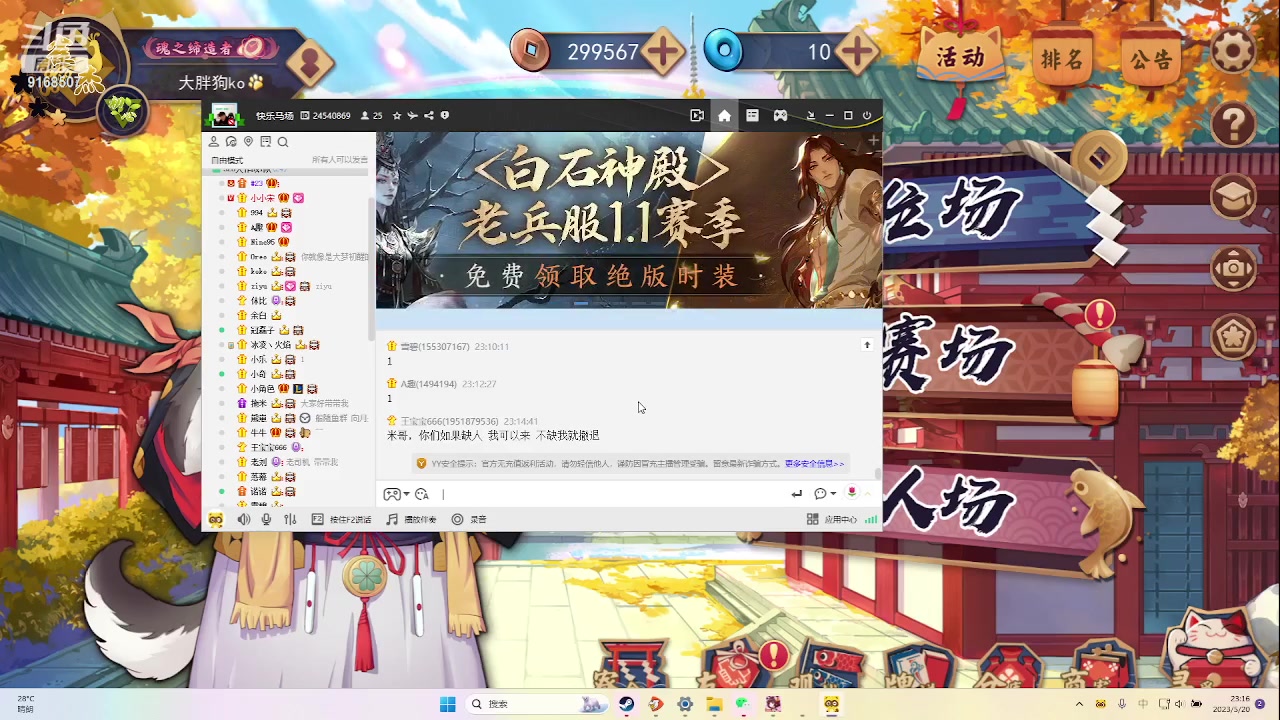This screenshot has width=1280, height=720.
Task: Click the user list scrollbar
Action: pyautogui.click(x=372, y=270)
